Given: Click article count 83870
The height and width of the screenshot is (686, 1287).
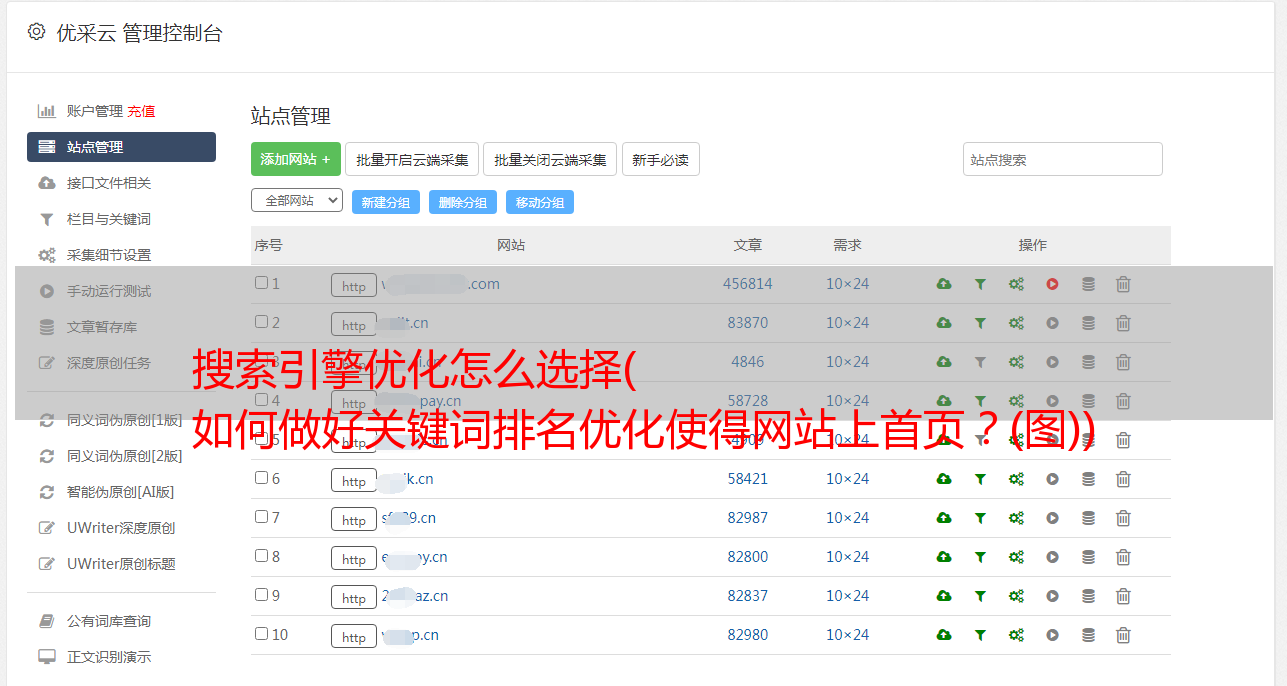Looking at the screenshot, I should [748, 323].
